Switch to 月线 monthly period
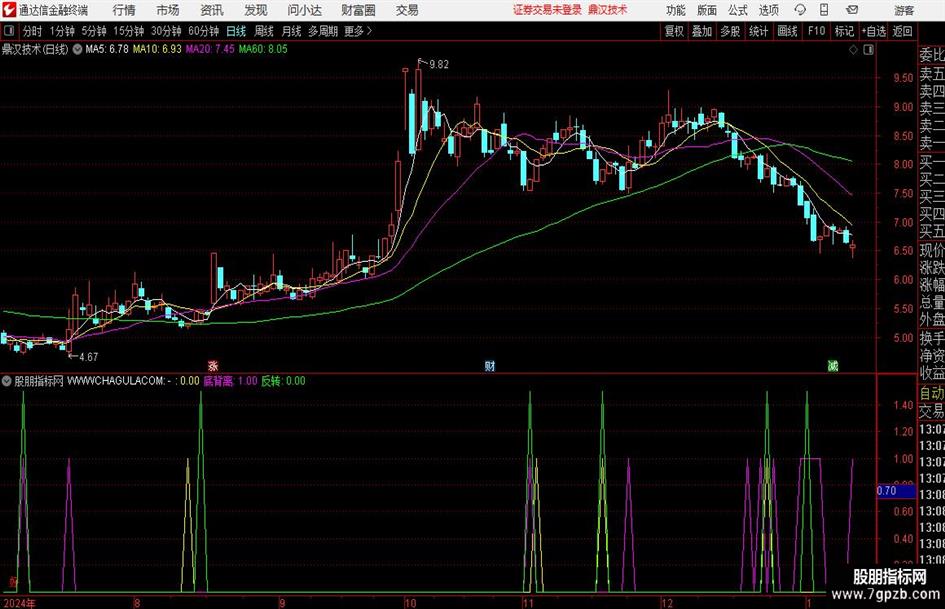The image size is (945, 609). pos(291,31)
